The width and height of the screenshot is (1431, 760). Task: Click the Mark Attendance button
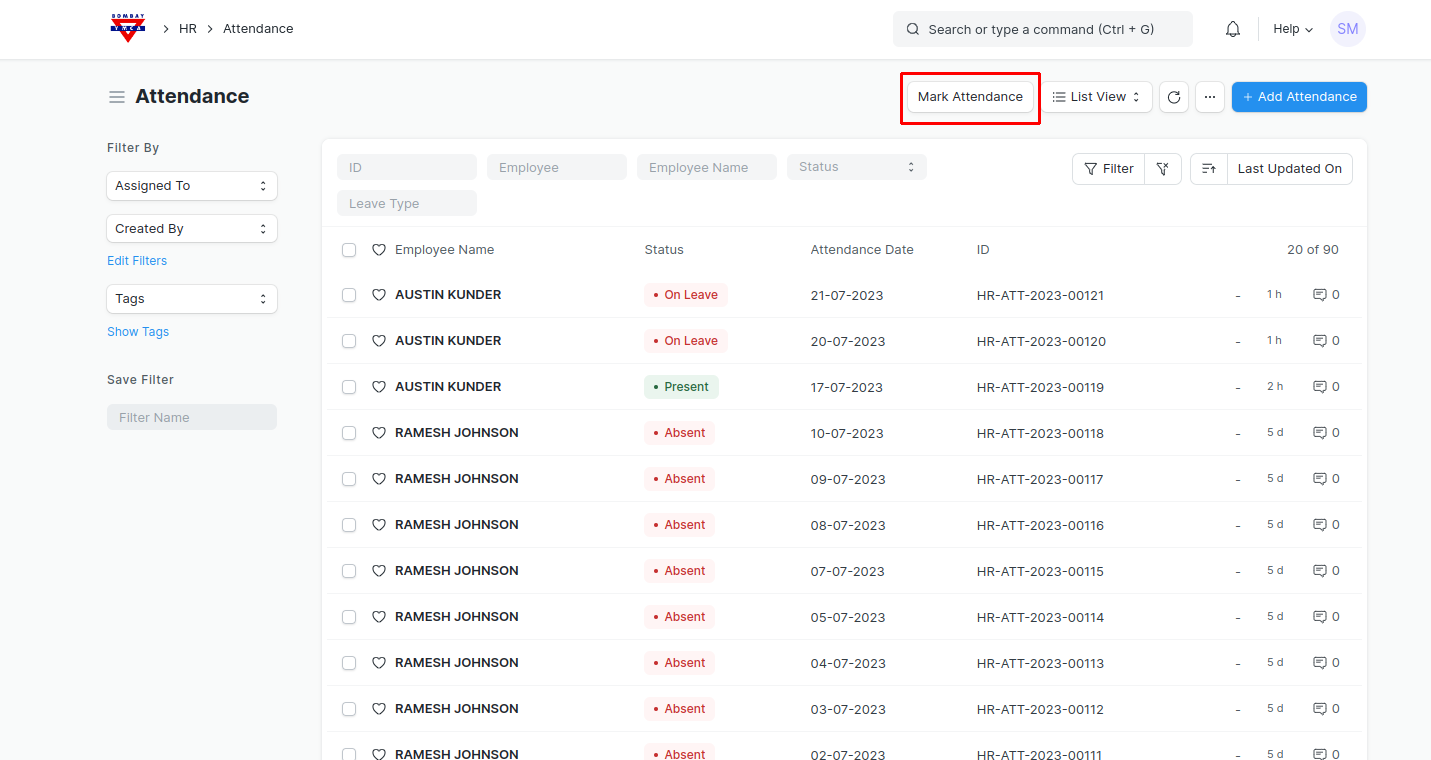pyautogui.click(x=970, y=97)
